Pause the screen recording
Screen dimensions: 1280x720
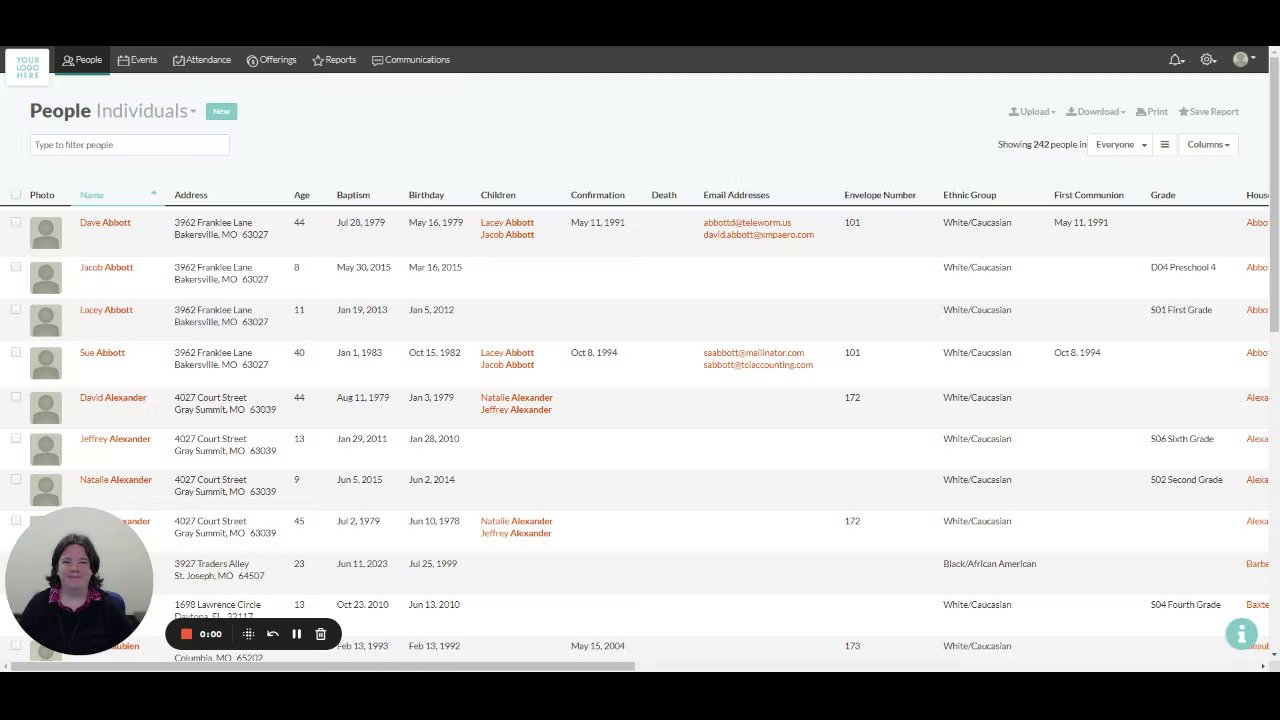[x=296, y=634]
